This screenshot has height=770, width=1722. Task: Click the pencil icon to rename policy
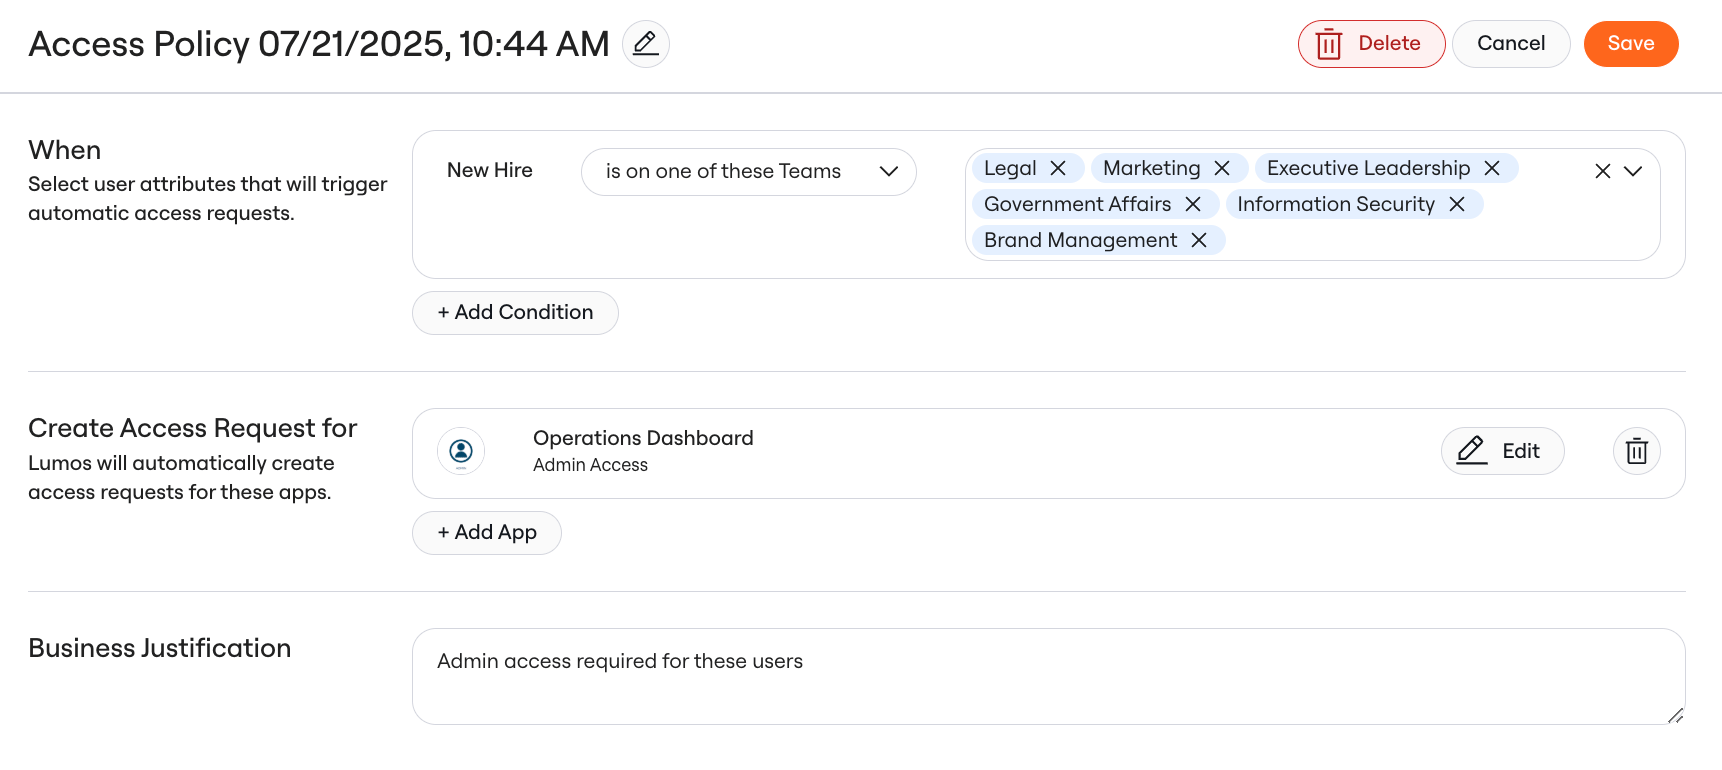coord(646,44)
